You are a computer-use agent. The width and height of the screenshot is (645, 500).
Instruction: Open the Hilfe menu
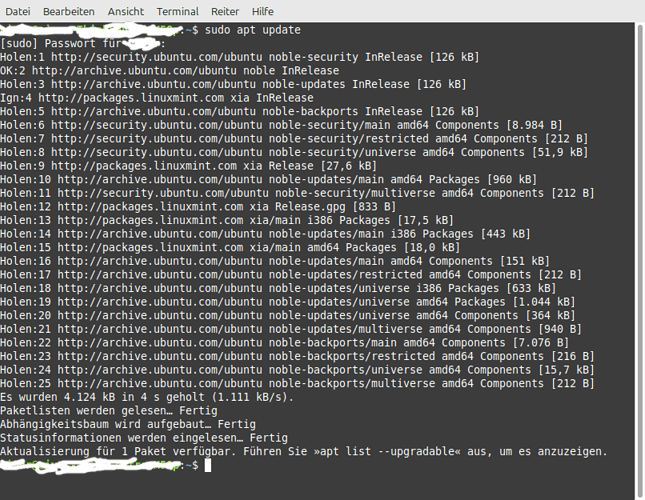point(262,12)
